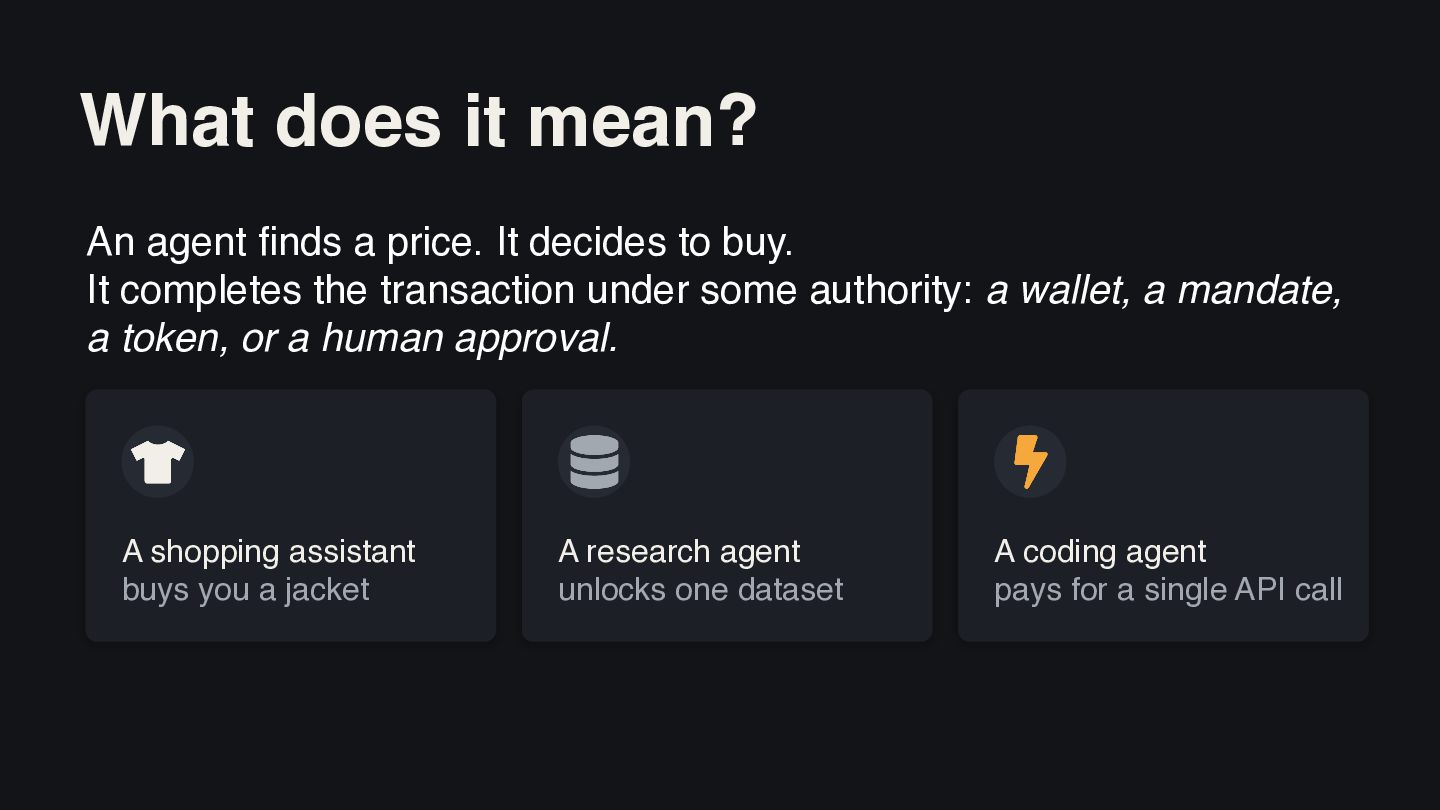Click 'pays for a single API call' text
Screen dimensions: 1440x810
pos(1168,589)
